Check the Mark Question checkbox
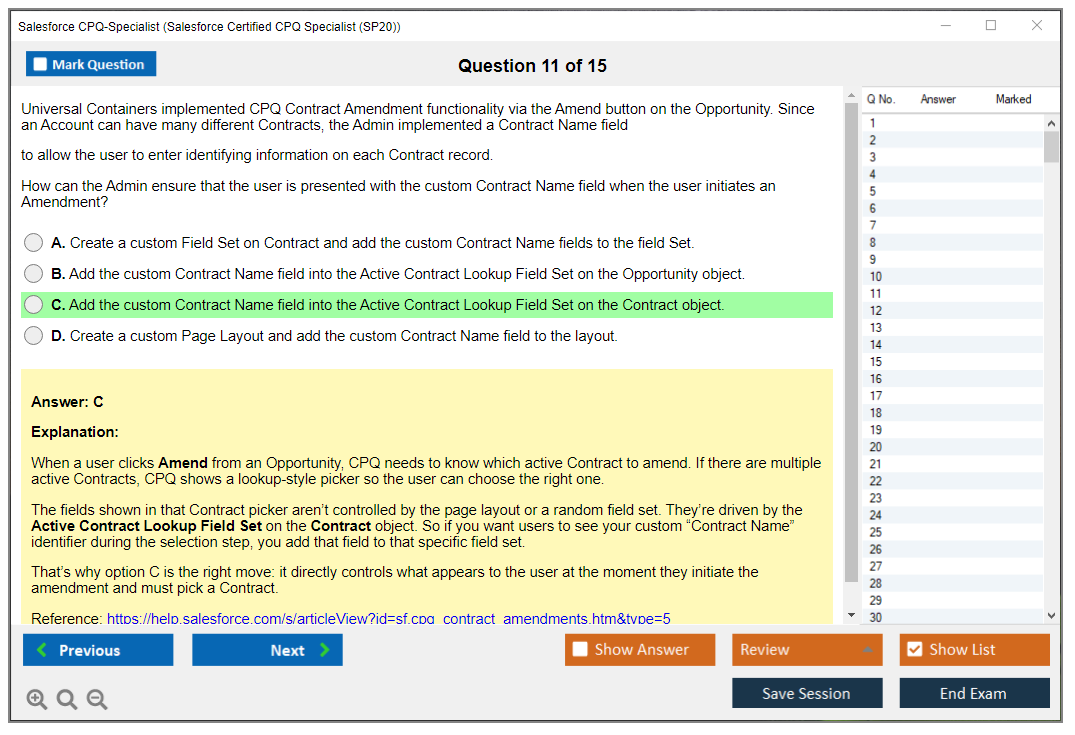The height and width of the screenshot is (735, 1075). click(x=41, y=64)
